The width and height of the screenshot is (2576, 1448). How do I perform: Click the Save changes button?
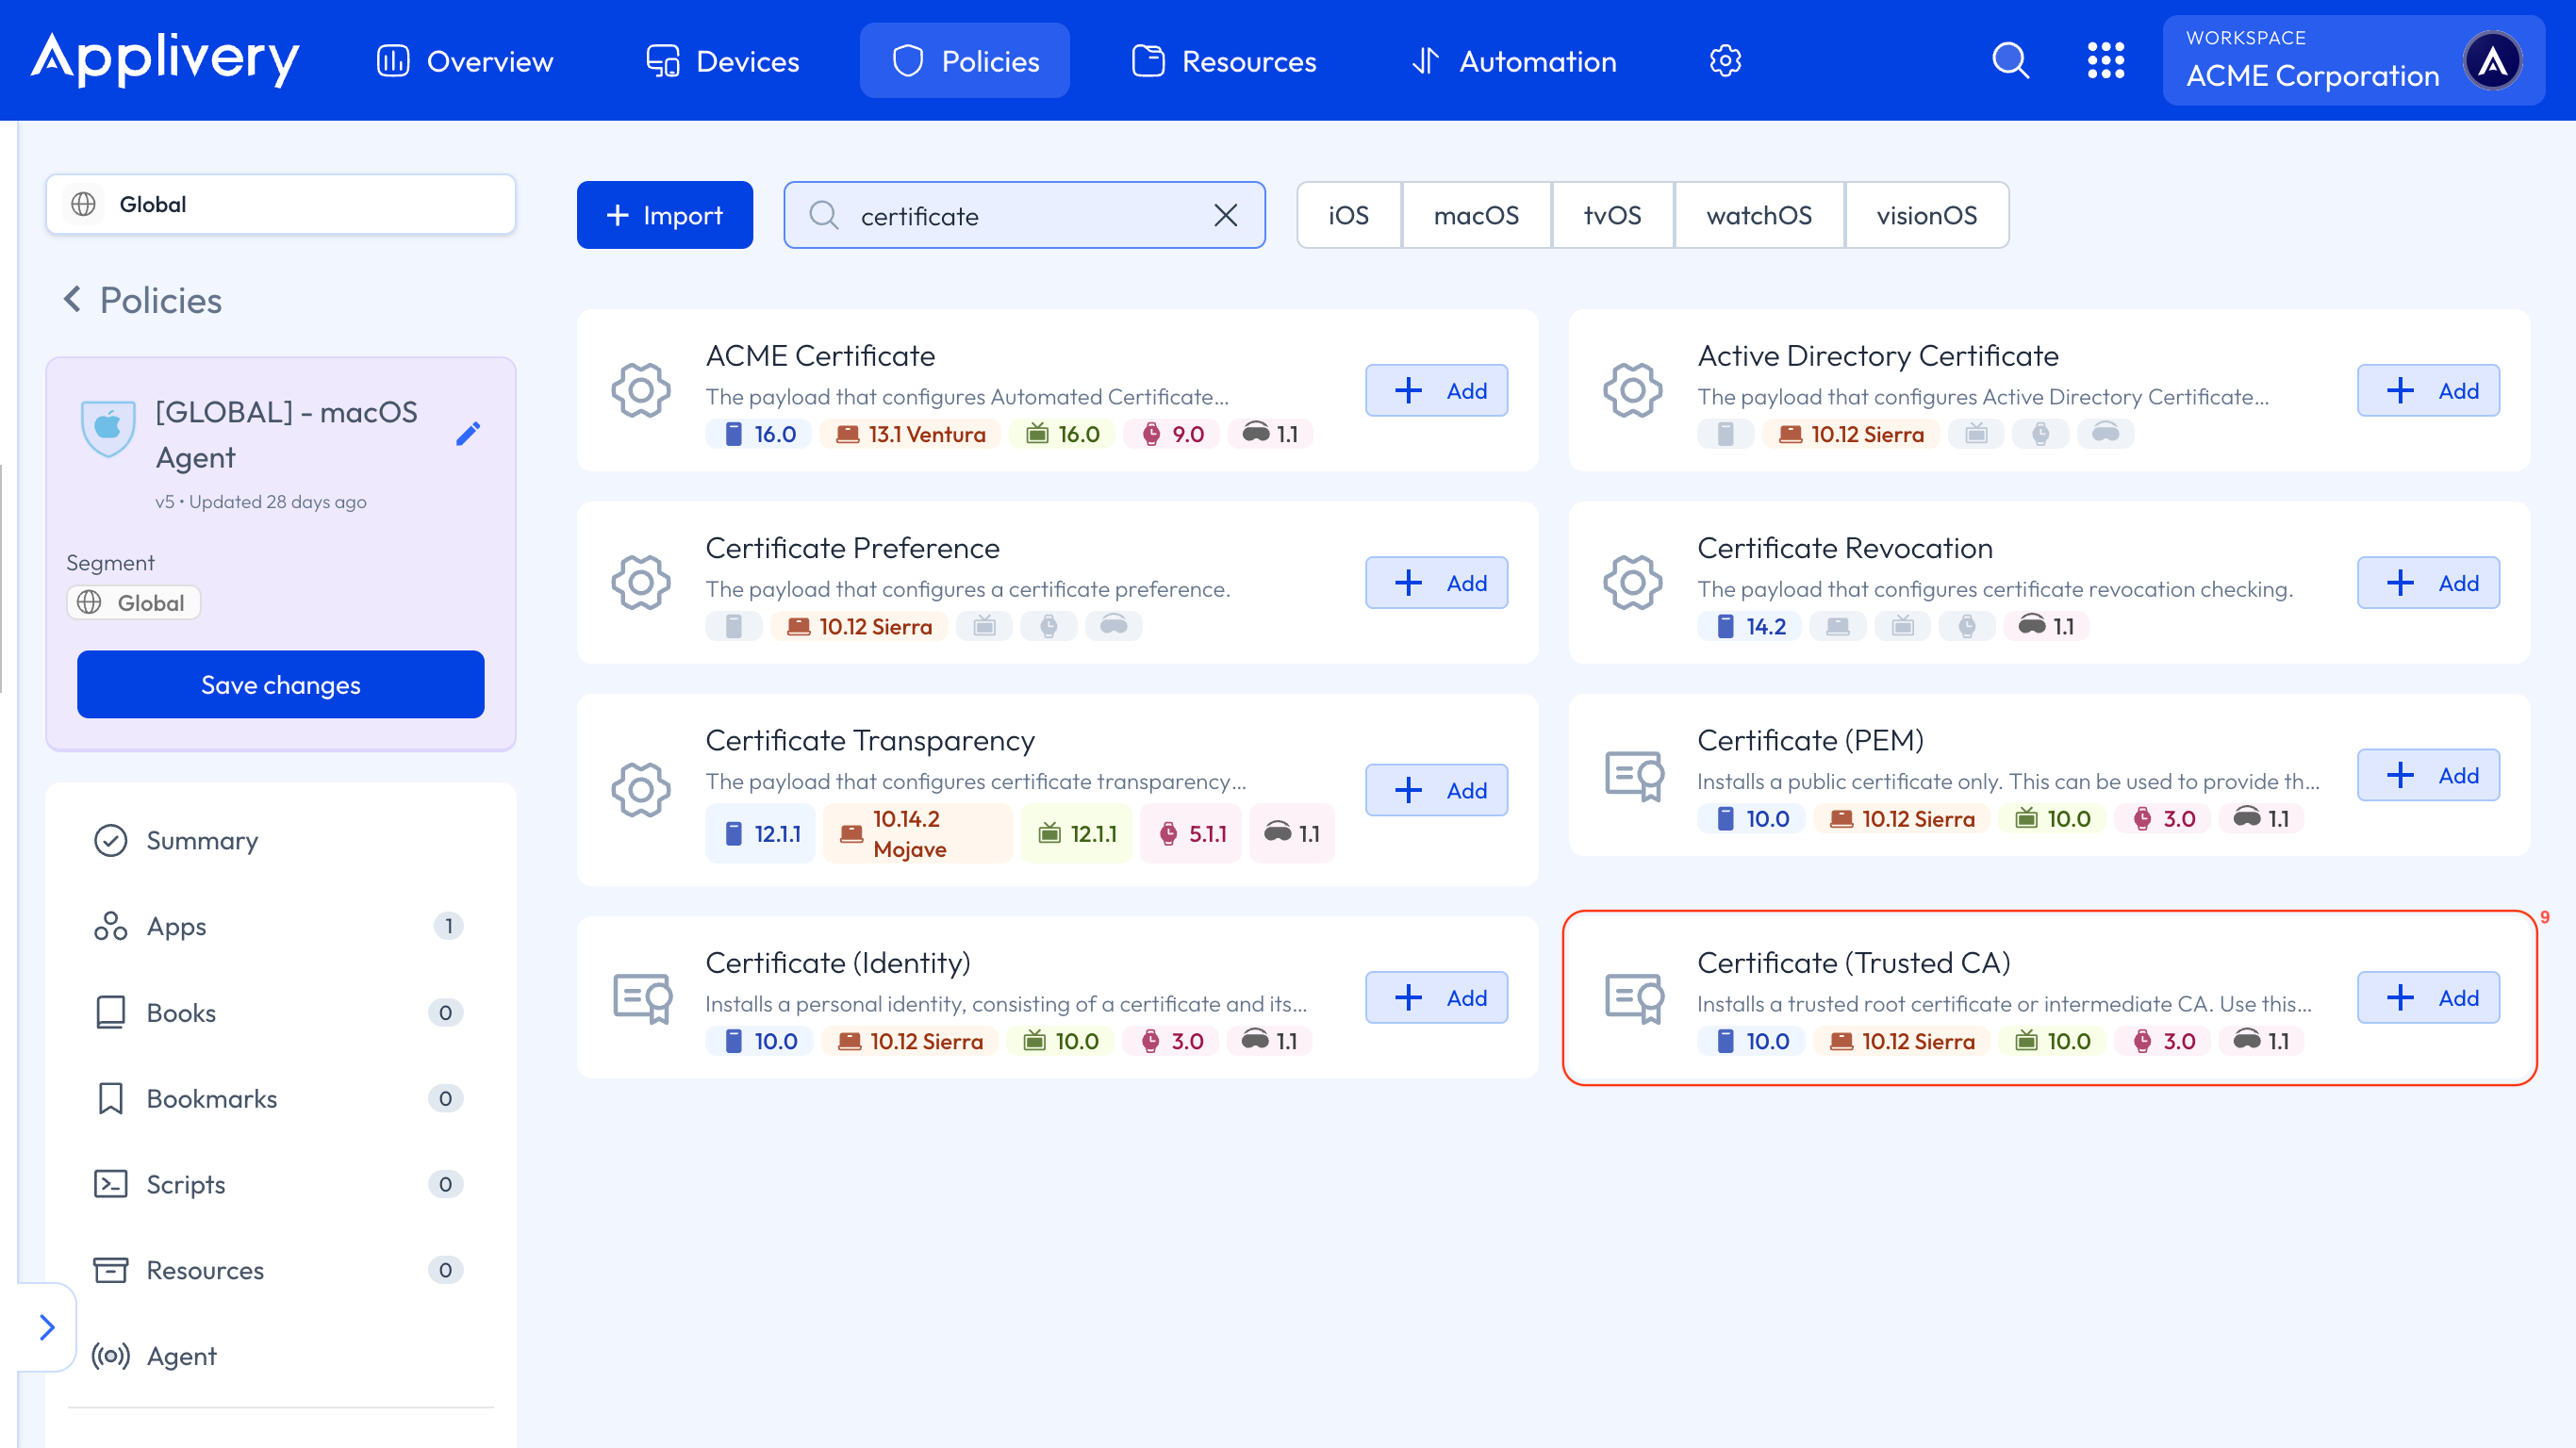[281, 685]
